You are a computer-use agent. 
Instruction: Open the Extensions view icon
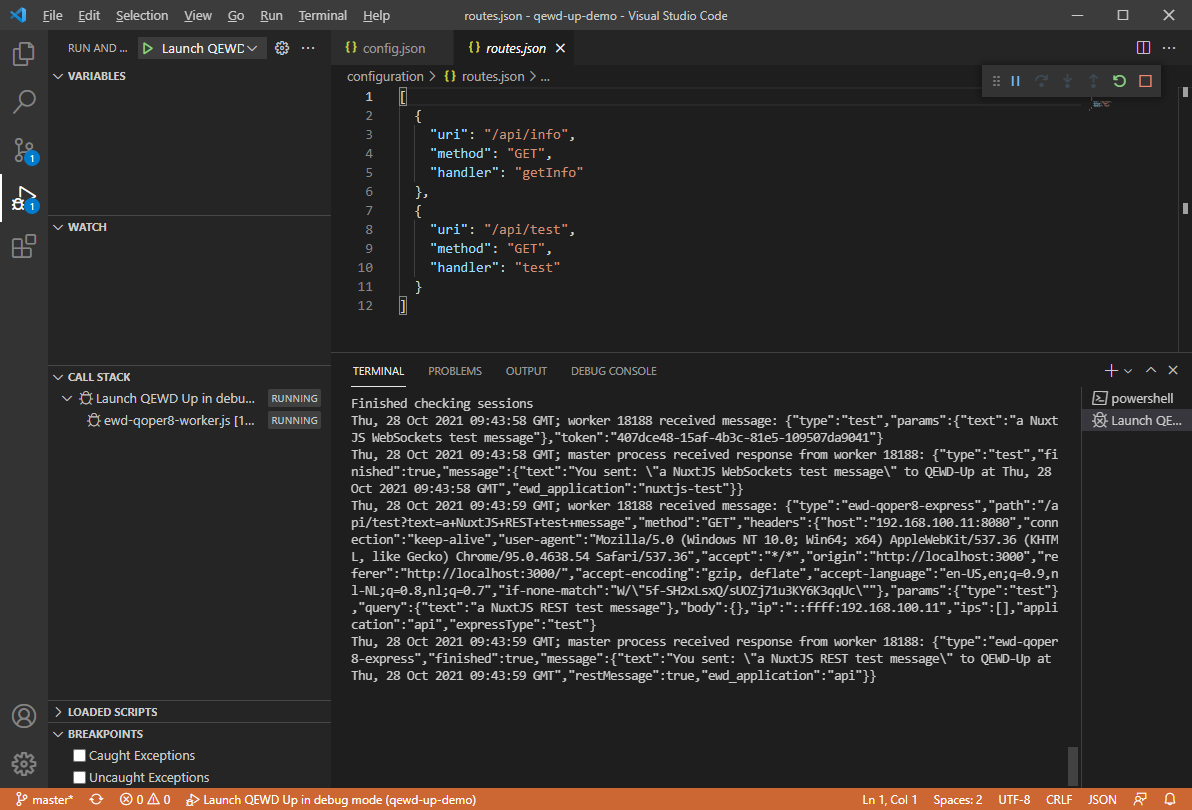(x=24, y=247)
